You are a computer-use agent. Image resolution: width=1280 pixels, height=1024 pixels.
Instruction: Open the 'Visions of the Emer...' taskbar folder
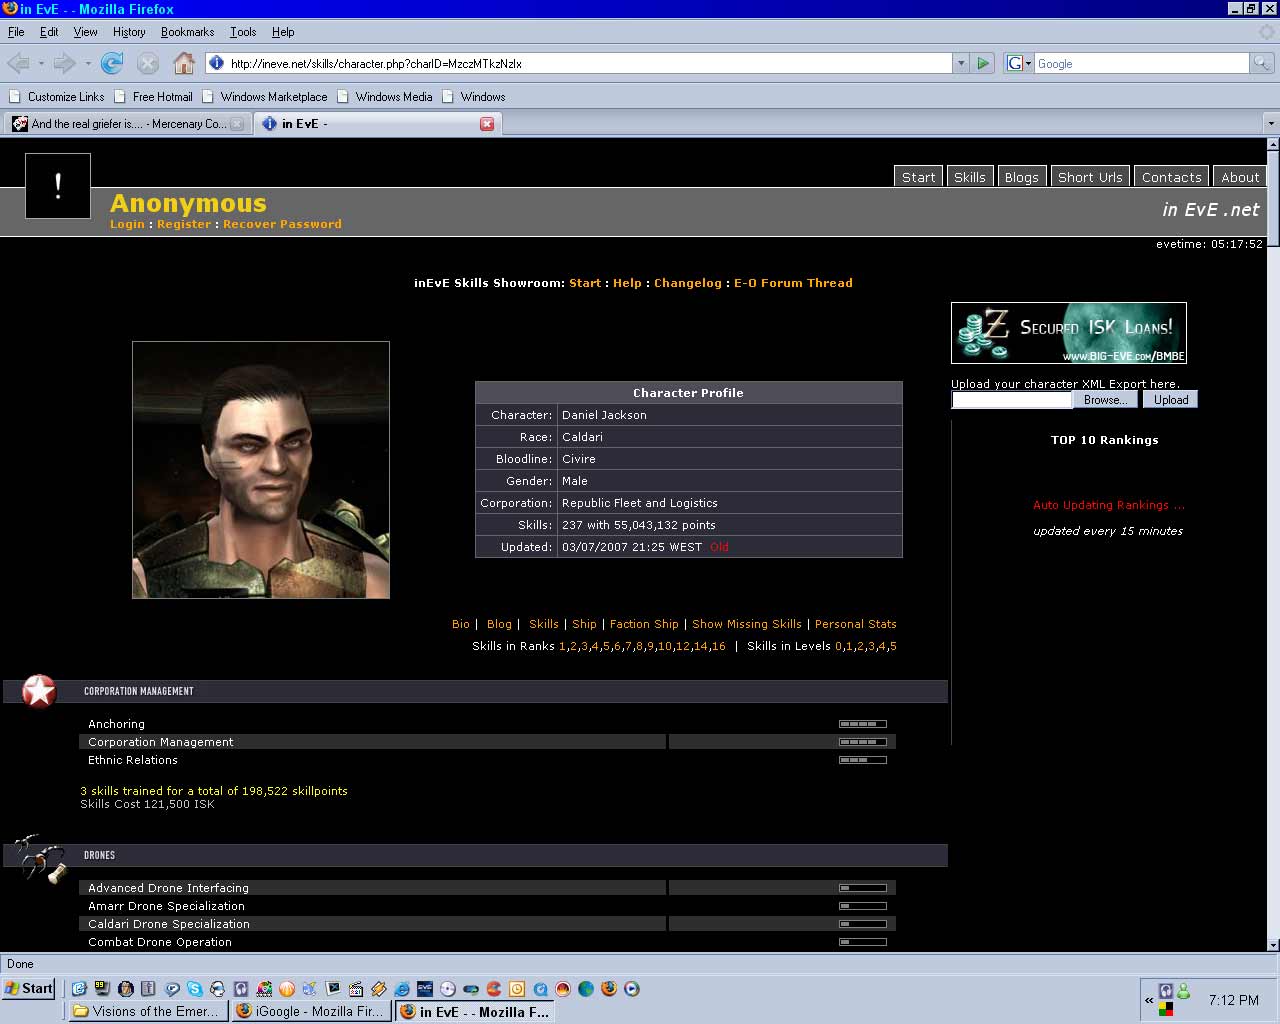click(x=148, y=1012)
